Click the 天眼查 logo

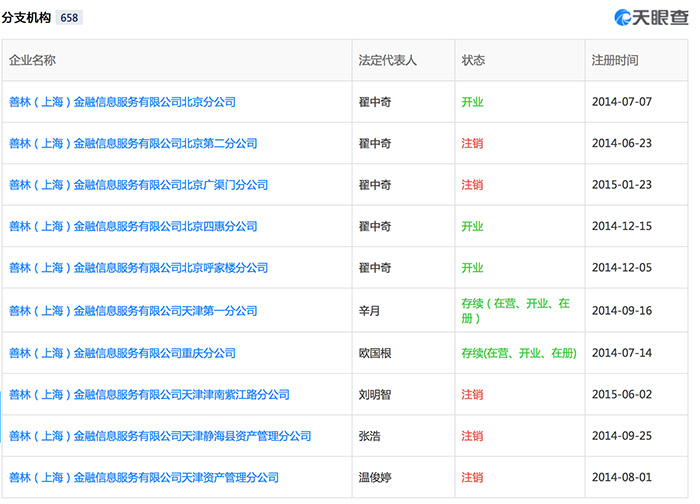651,18
